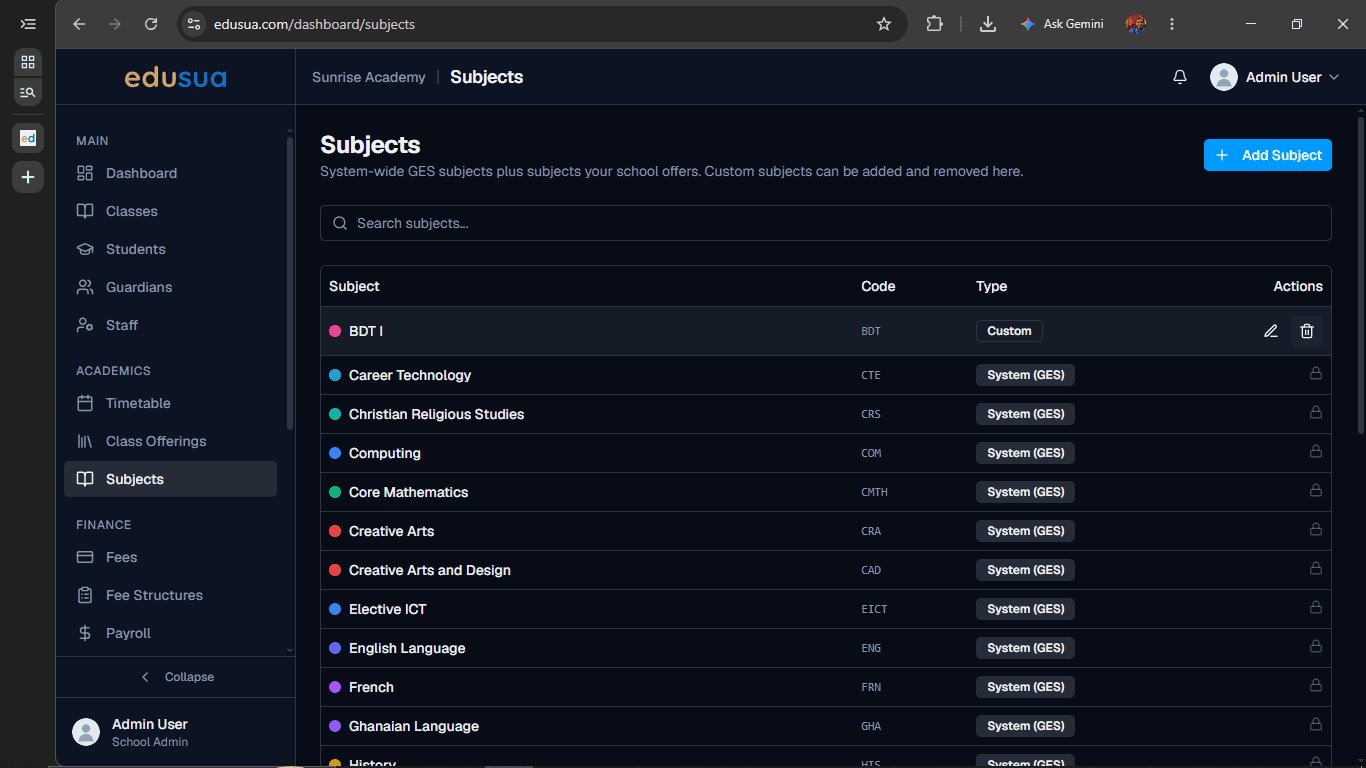Click the lock icon for Creative Arts
This screenshot has height=768, width=1366.
point(1316,529)
